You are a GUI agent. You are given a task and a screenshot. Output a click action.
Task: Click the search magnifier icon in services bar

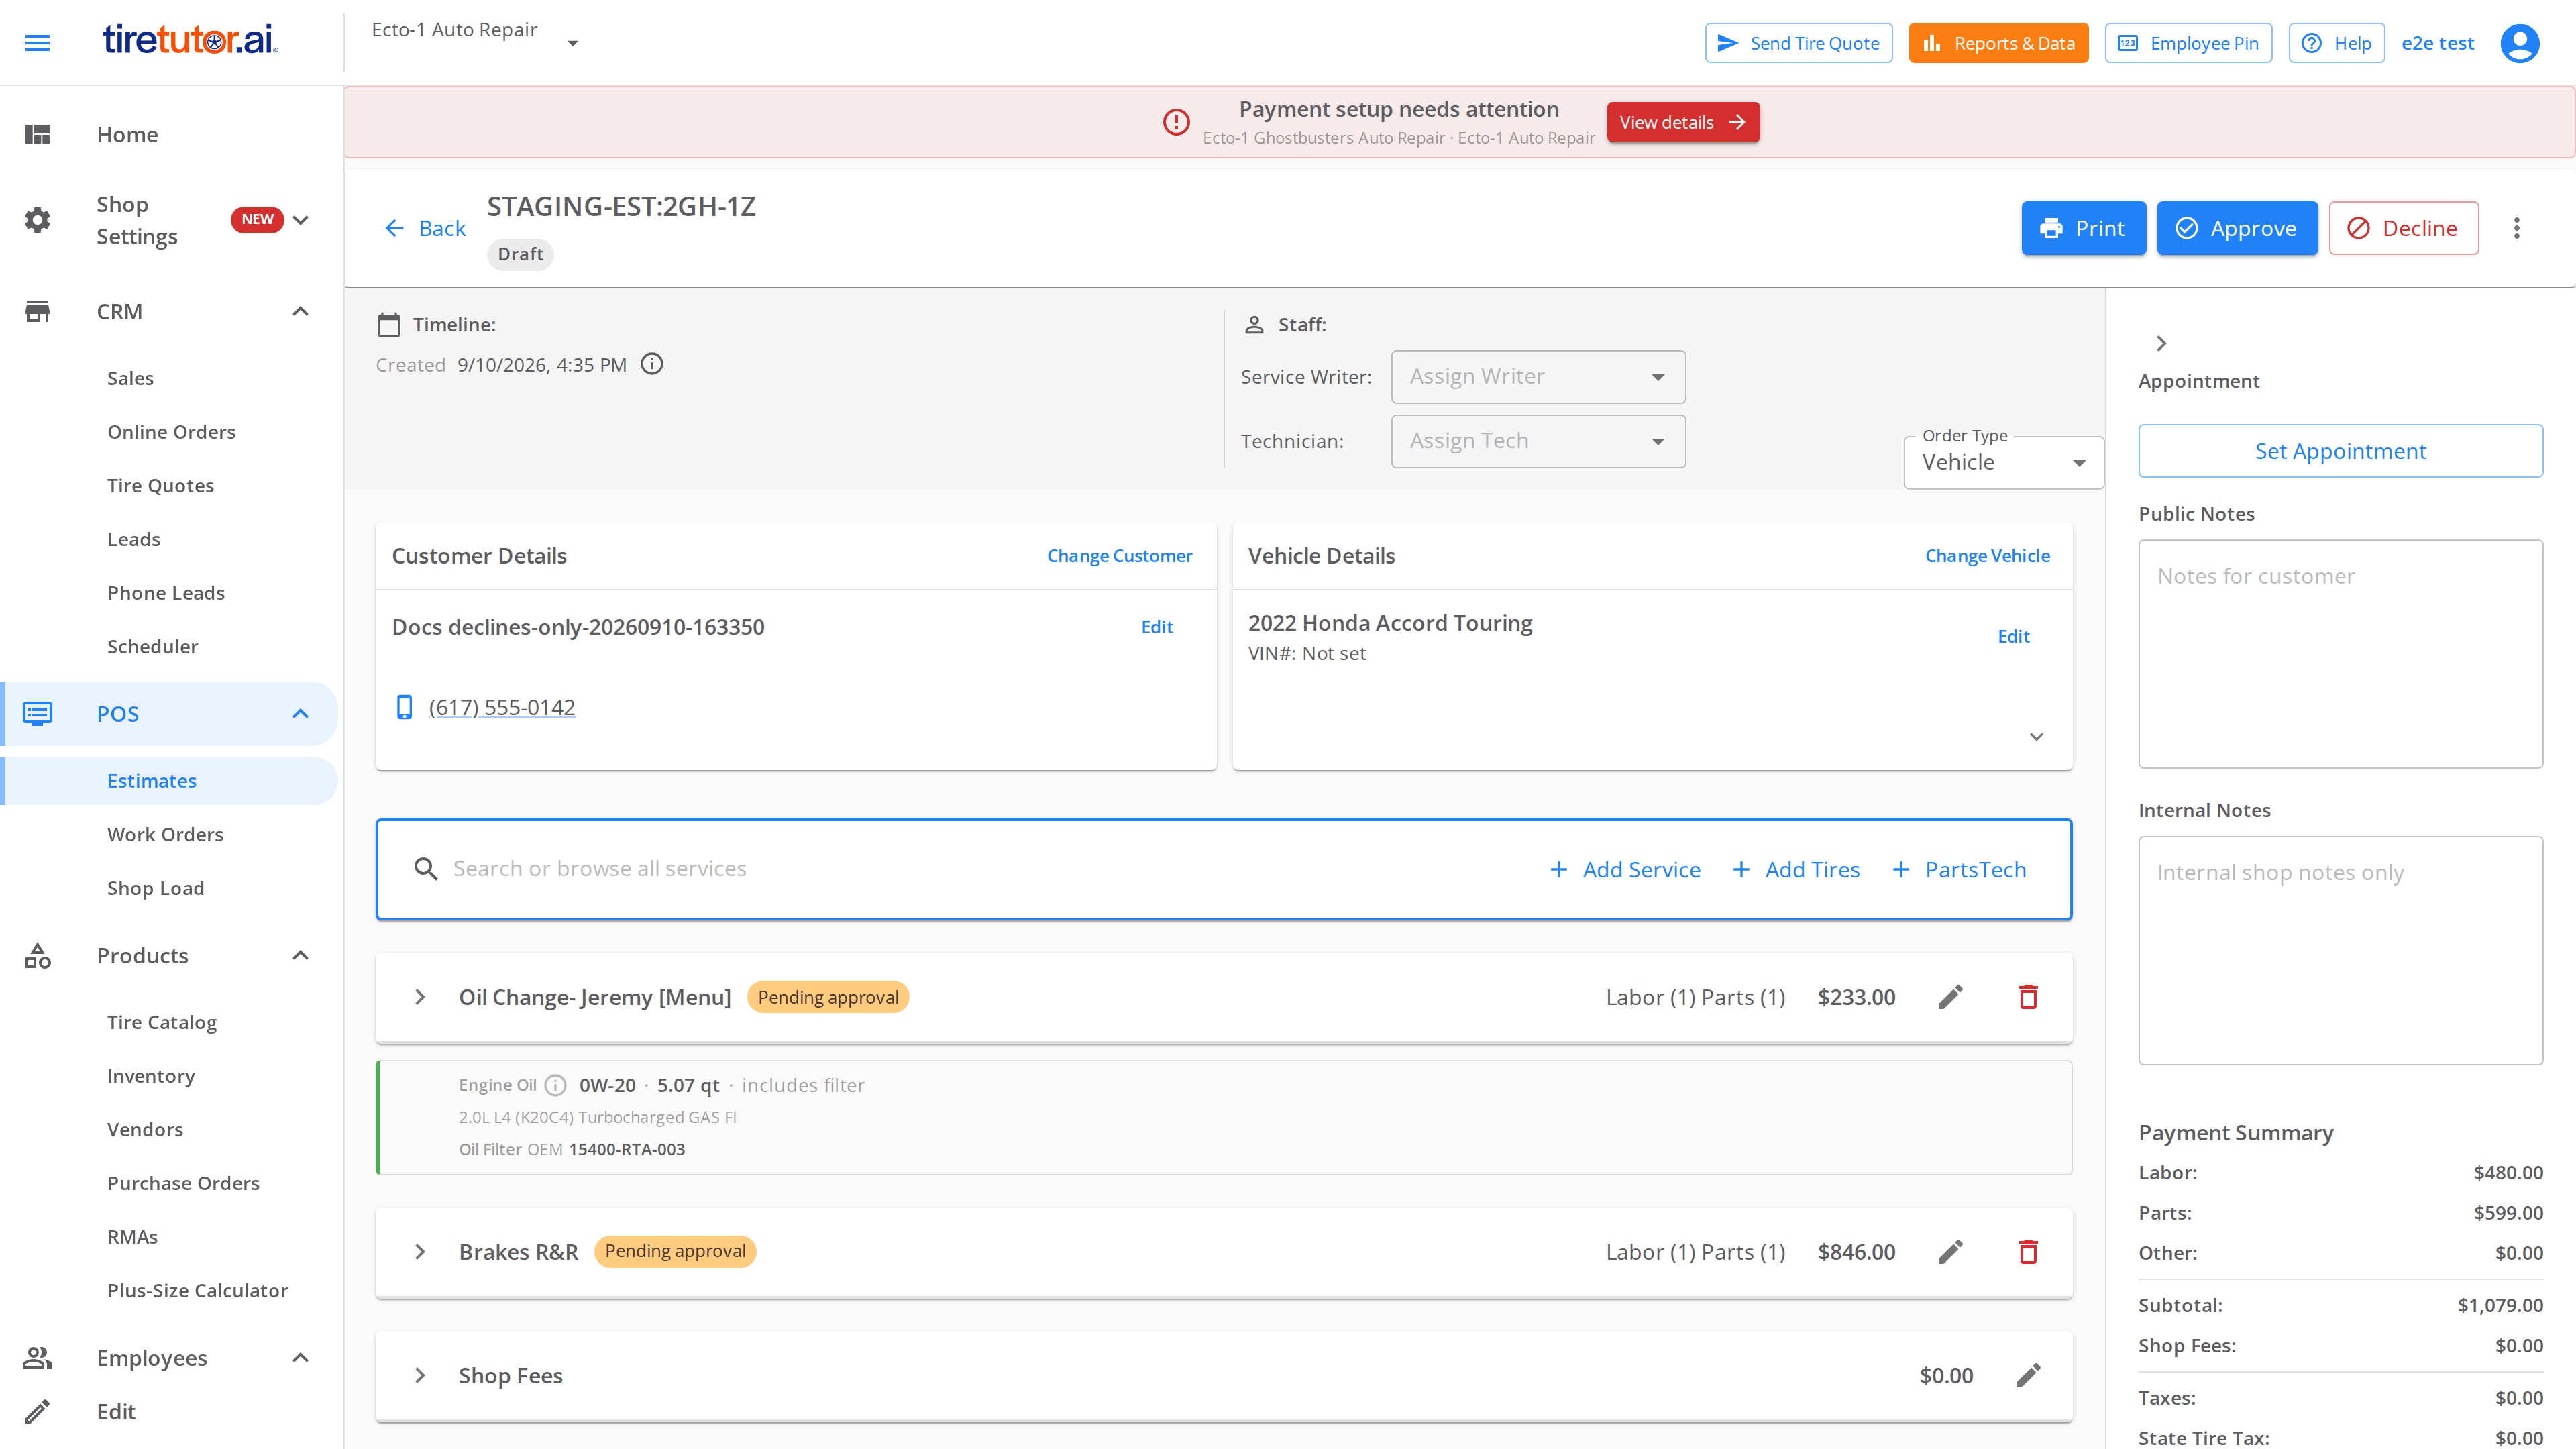(x=426, y=869)
